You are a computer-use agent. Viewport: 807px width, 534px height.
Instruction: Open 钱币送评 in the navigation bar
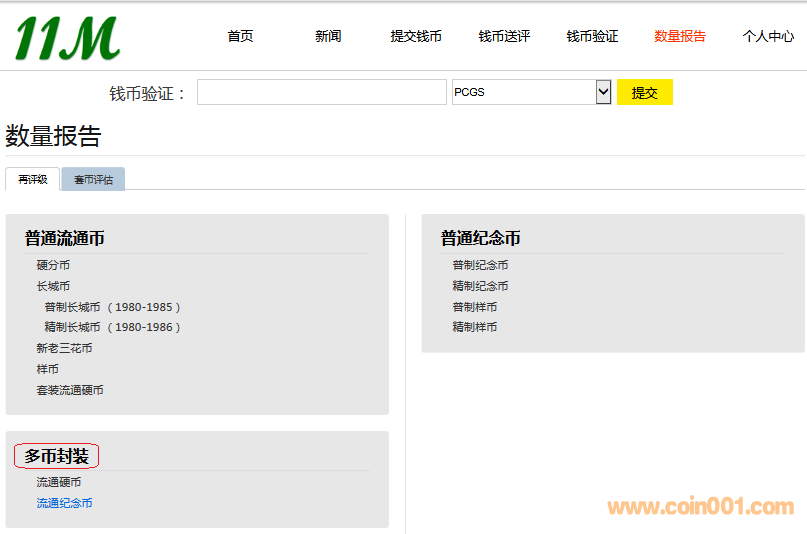click(x=504, y=36)
